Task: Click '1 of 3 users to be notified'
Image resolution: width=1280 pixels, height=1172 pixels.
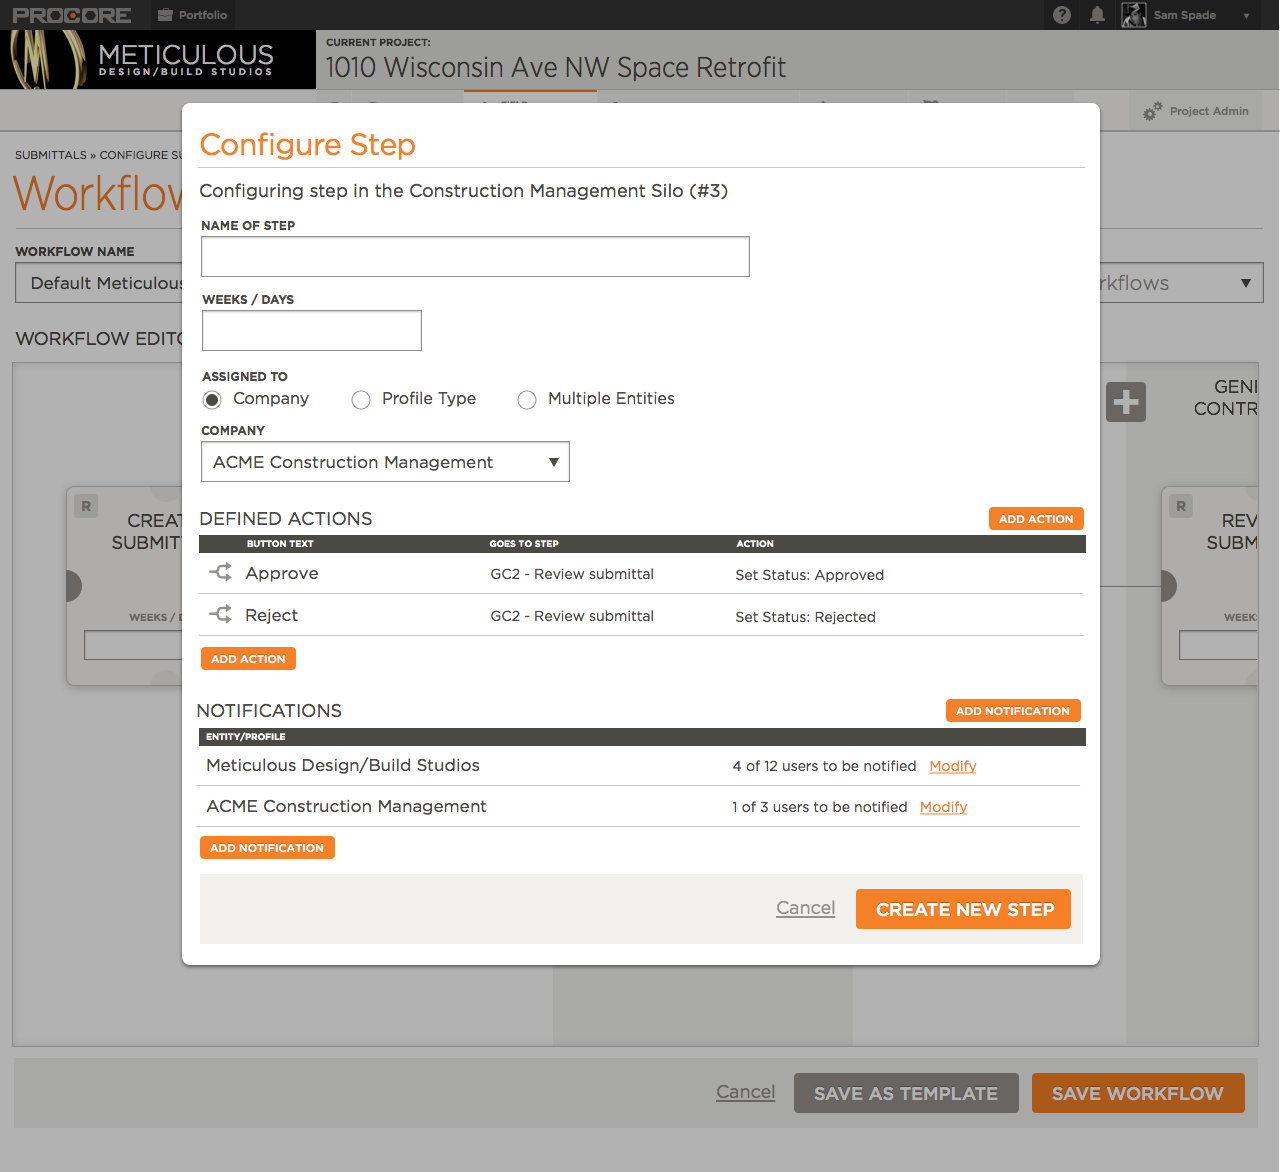Action: [820, 807]
